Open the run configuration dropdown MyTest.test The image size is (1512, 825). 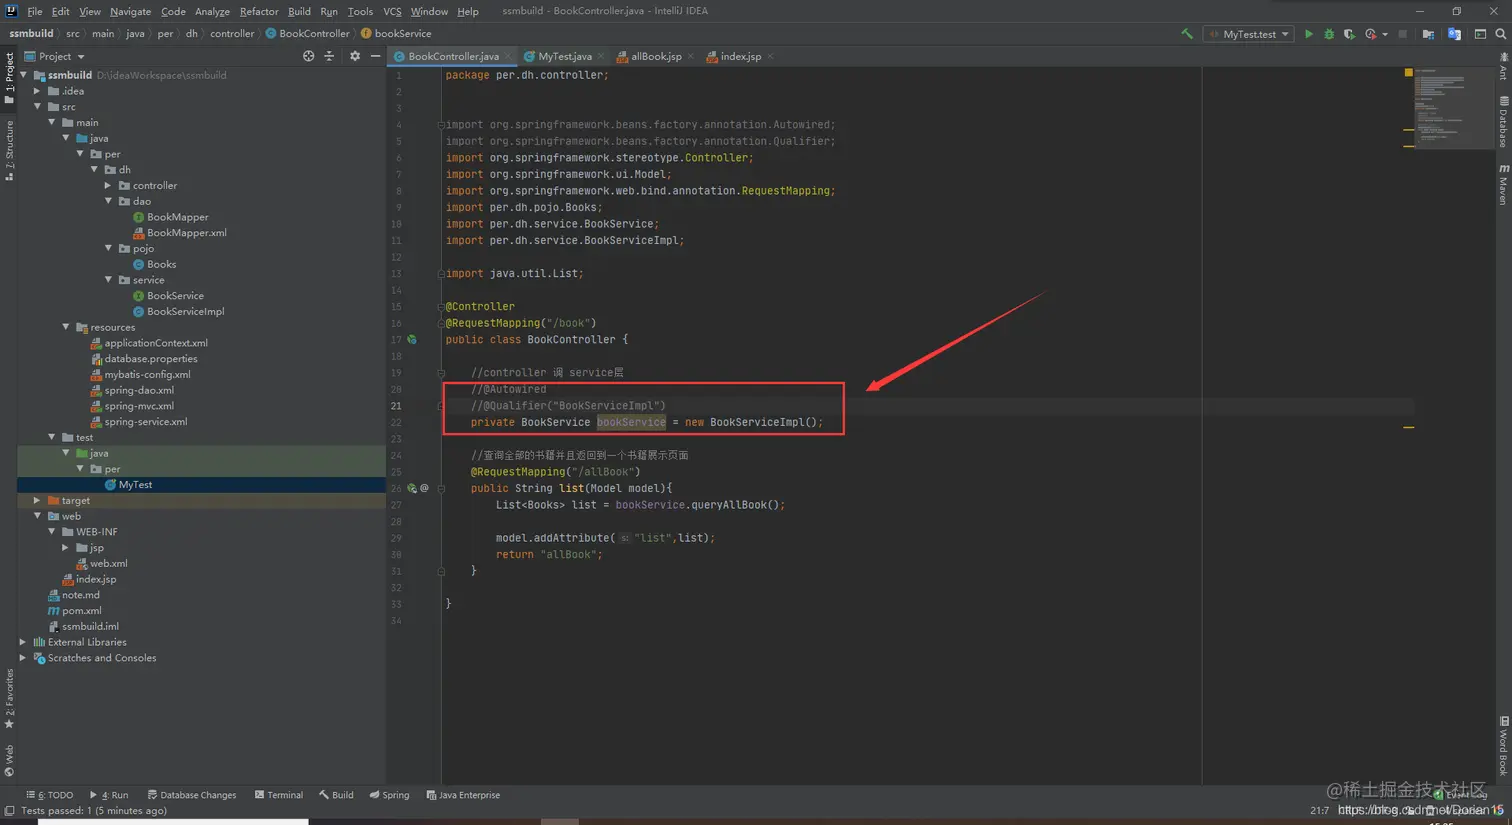click(1249, 34)
